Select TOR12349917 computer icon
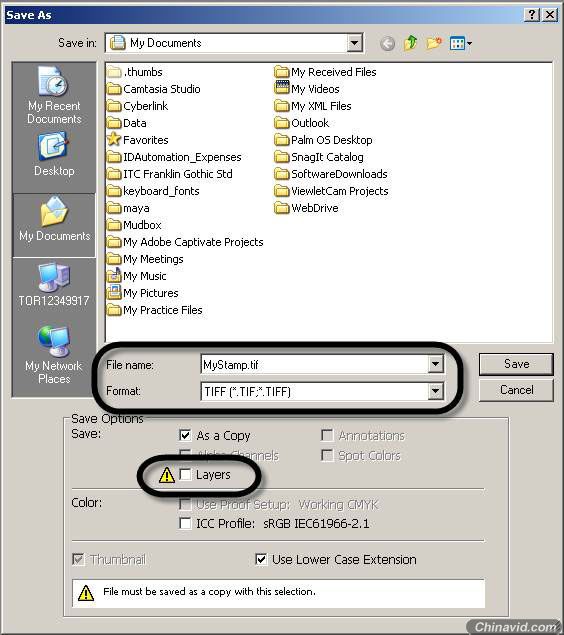564x635 pixels. click(x=54, y=285)
